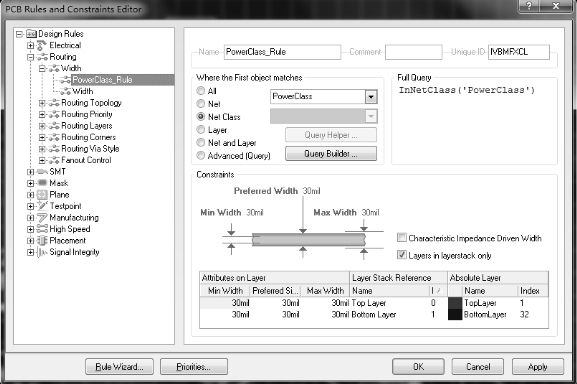The width and height of the screenshot is (577, 384).
Task: Click the BottomLayer color swatch
Action: pyautogui.click(x=455, y=314)
